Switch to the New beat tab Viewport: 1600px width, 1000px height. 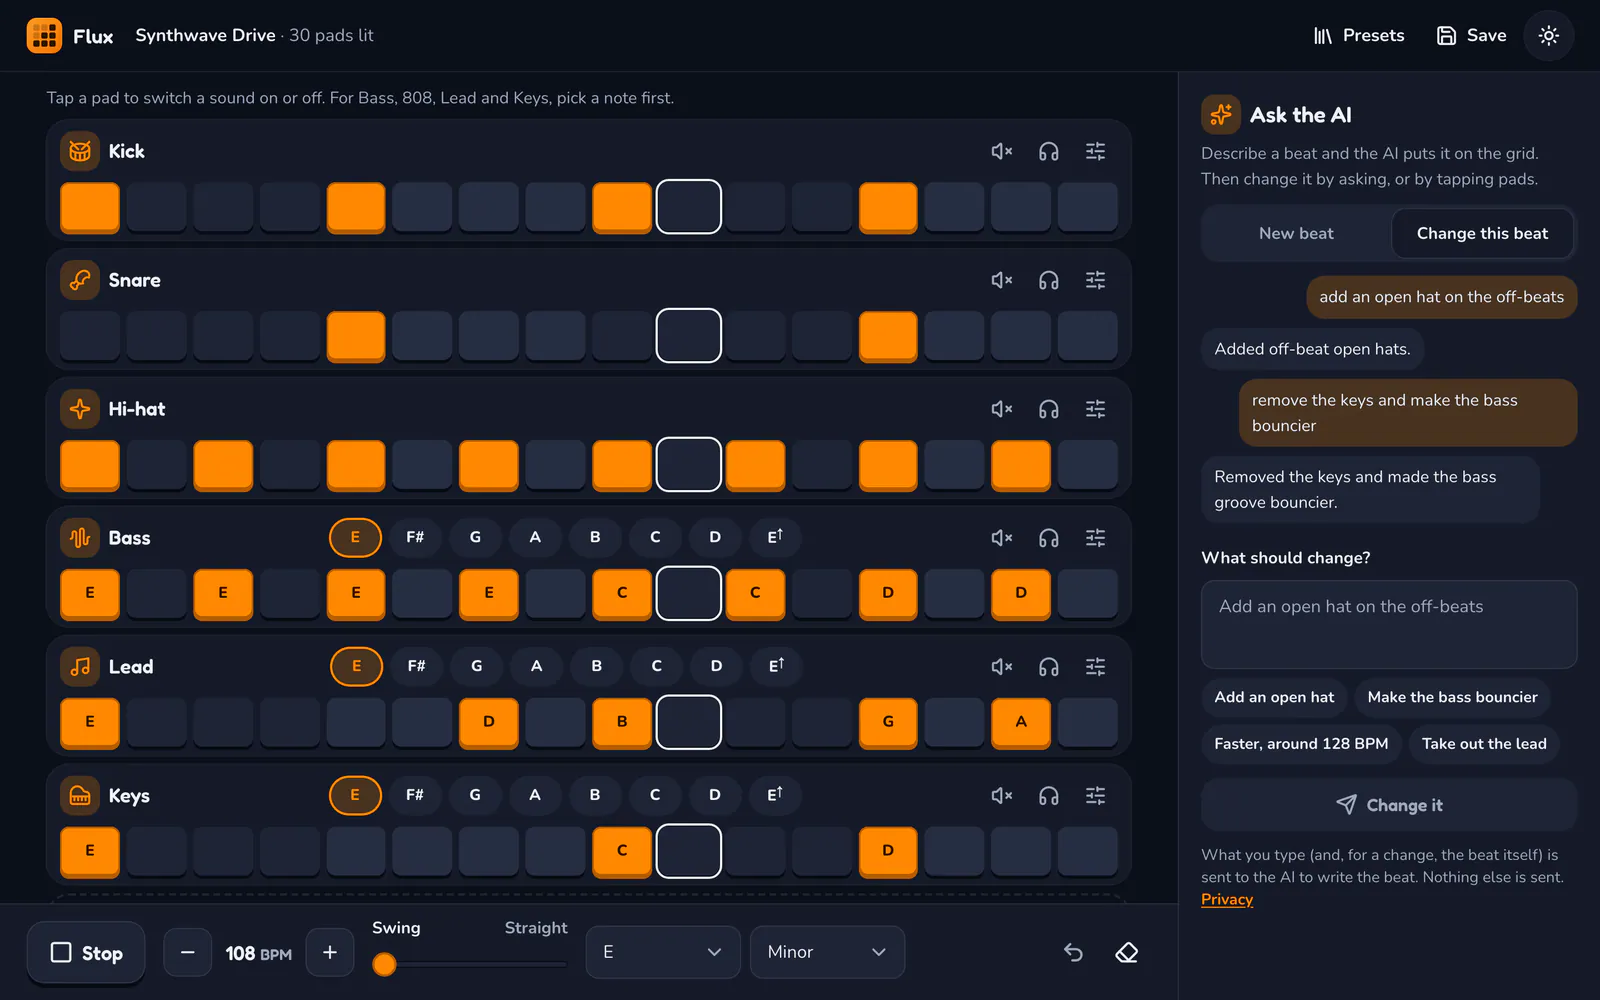tap(1296, 233)
